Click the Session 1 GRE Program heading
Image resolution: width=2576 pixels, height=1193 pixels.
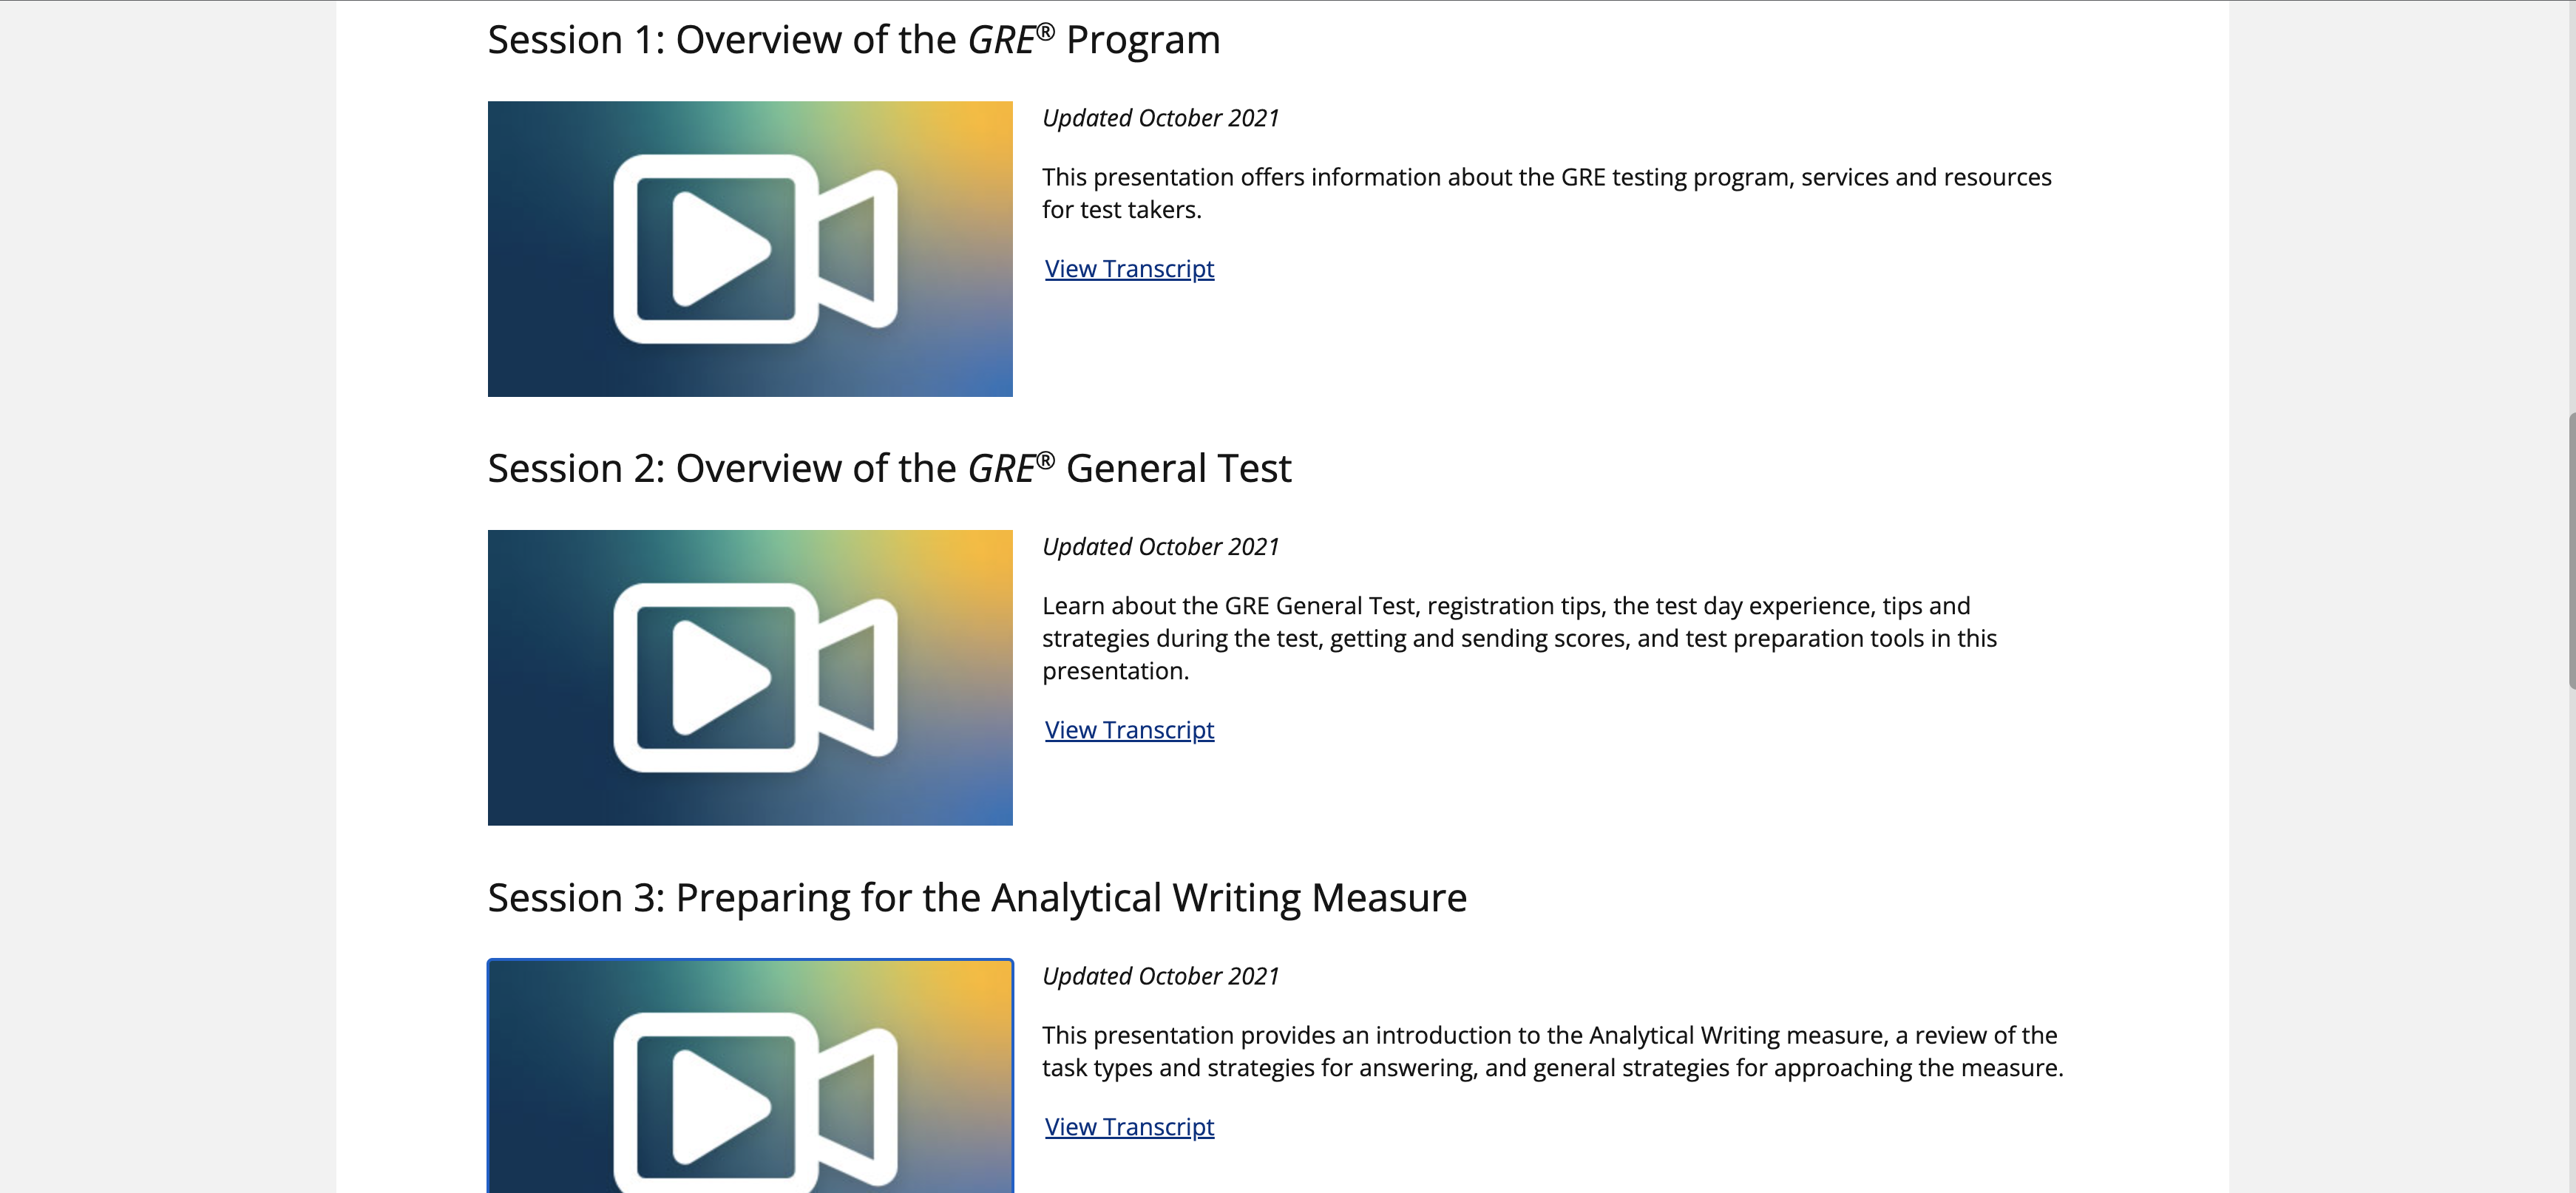click(853, 40)
